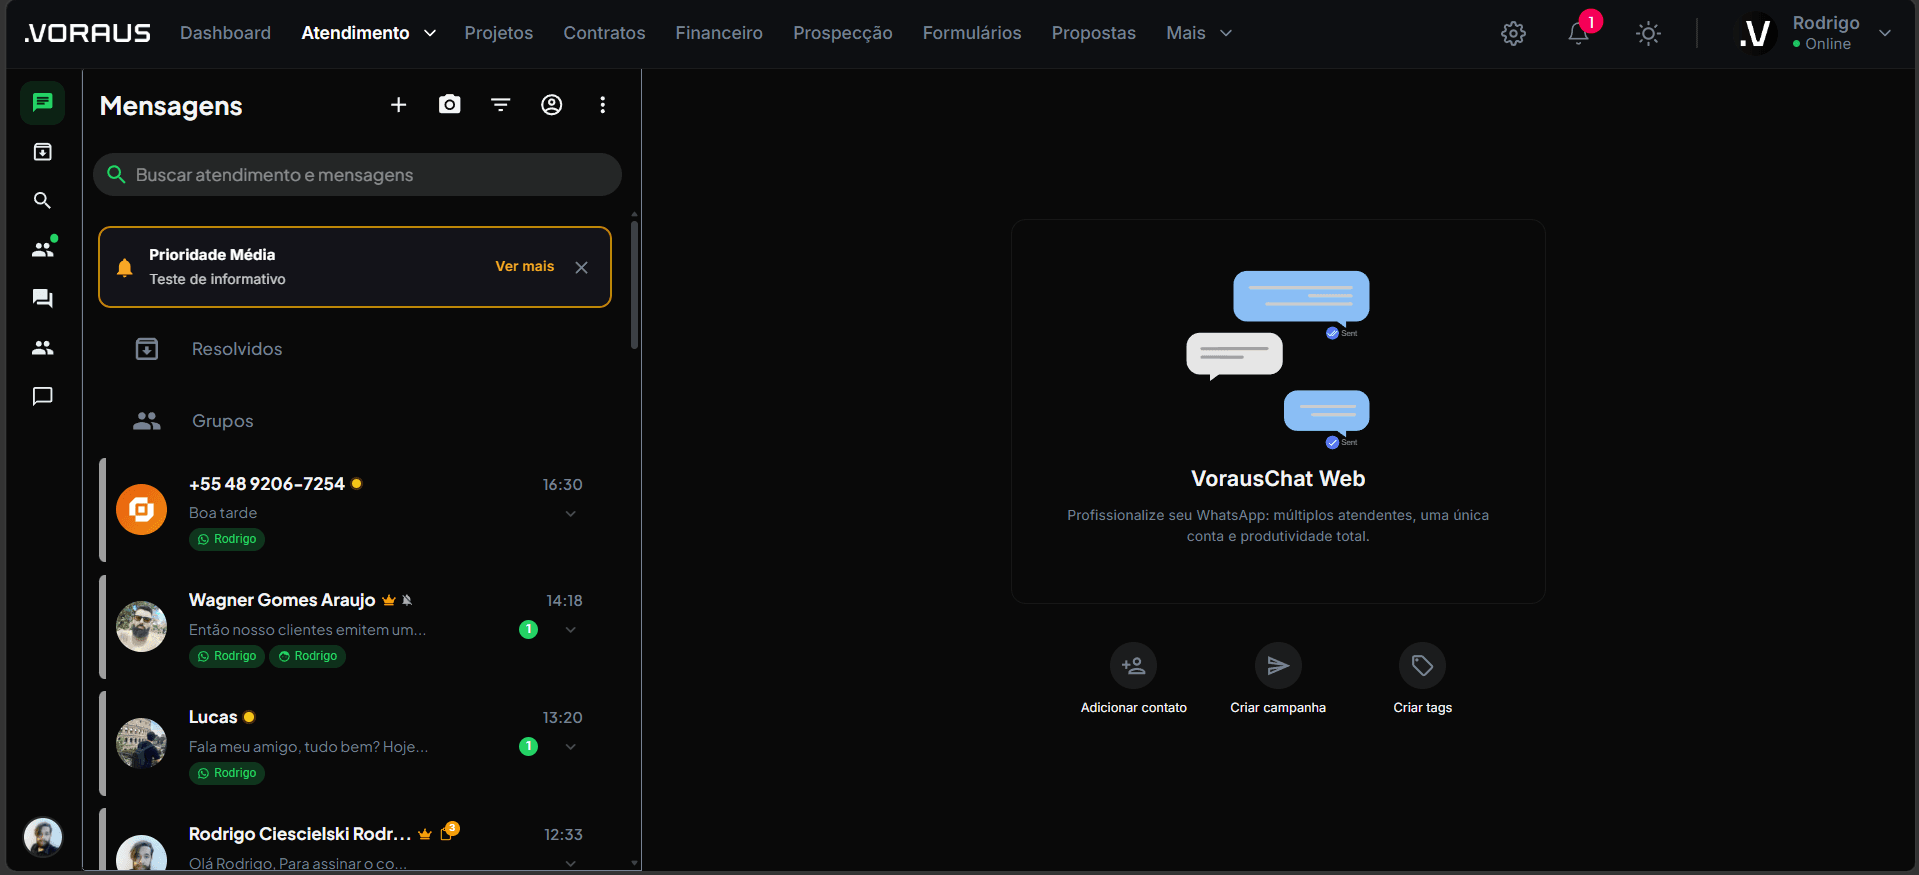Click Ver mais on the priority banner
Viewport: 1919px width, 875px height.
click(525, 266)
